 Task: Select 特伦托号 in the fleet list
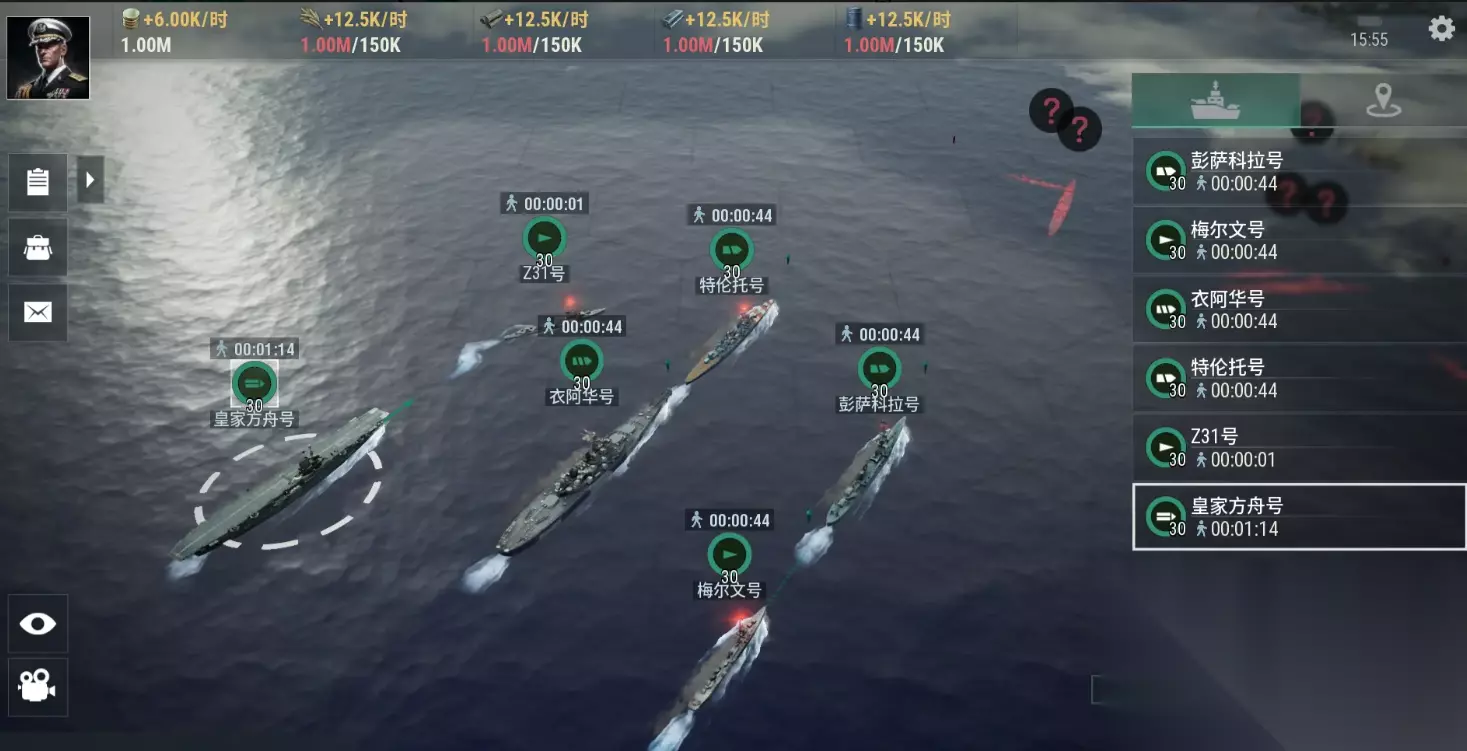pos(1299,378)
